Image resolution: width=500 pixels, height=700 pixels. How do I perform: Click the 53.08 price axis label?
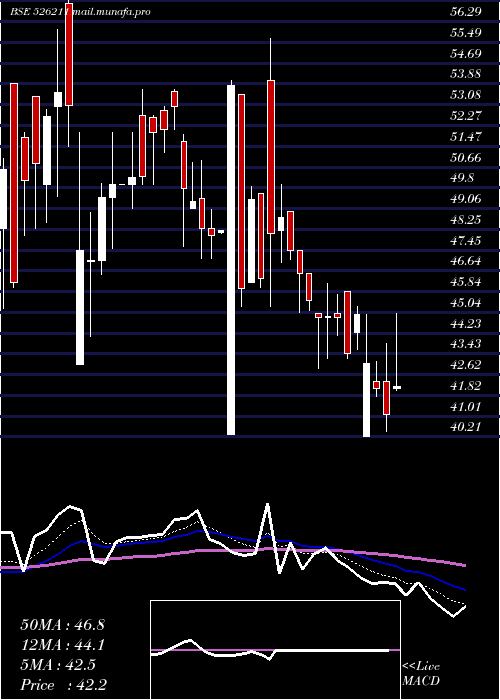(466, 95)
